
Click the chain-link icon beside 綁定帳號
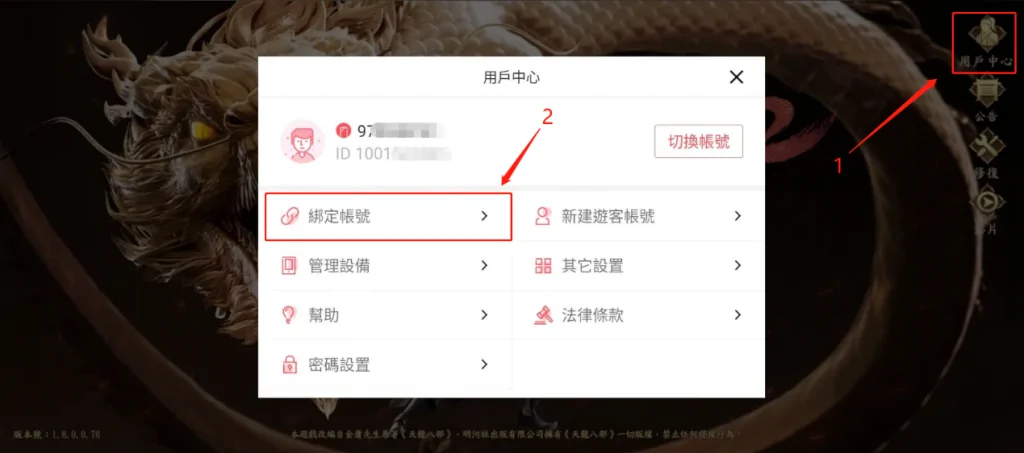coord(289,217)
